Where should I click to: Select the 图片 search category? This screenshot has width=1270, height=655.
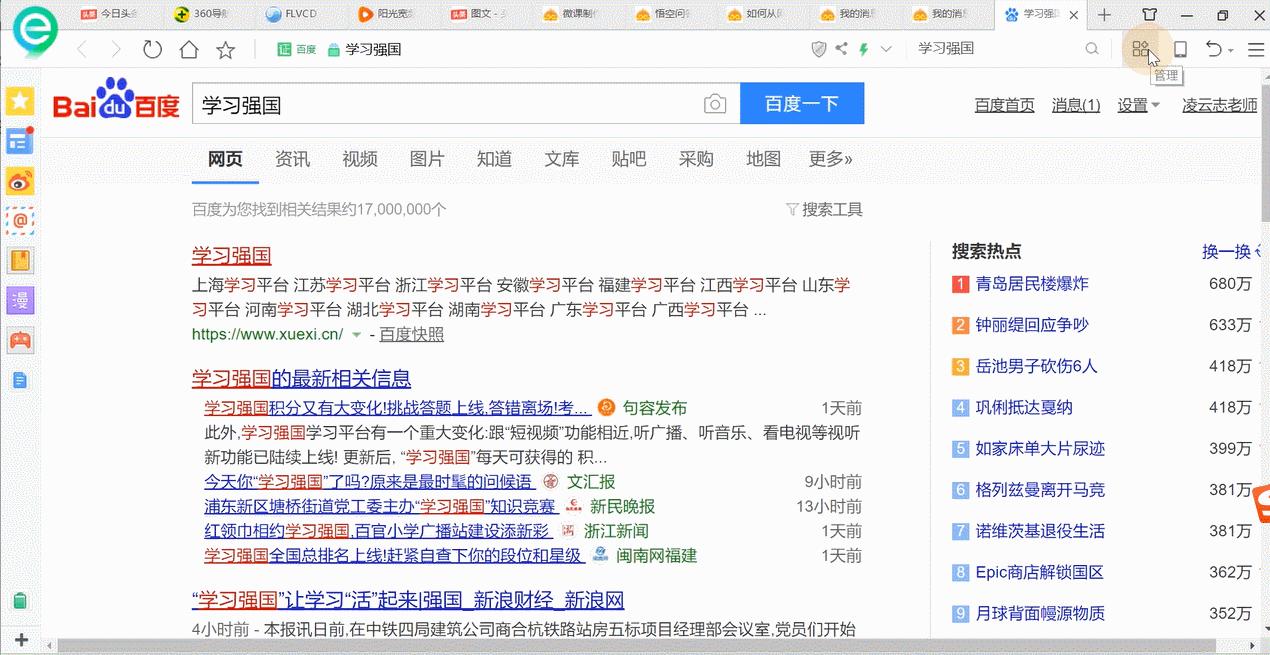click(x=427, y=159)
